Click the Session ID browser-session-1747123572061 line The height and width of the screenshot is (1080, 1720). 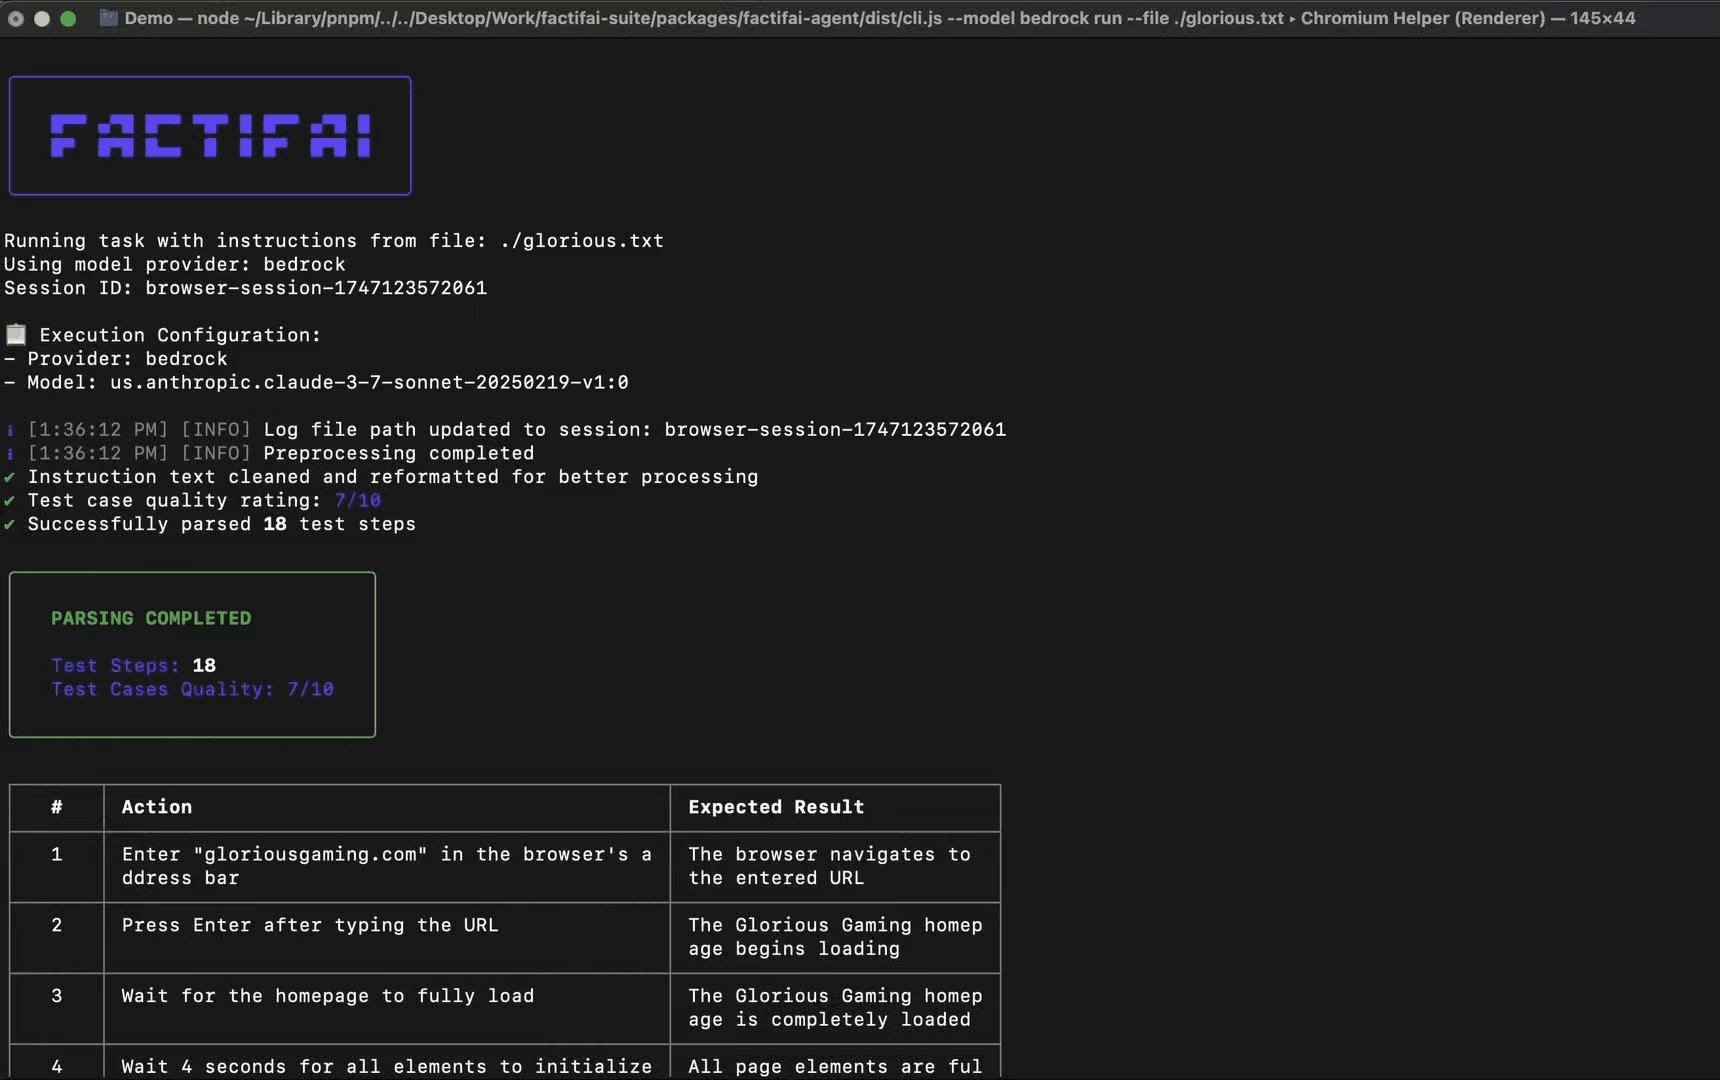click(x=246, y=288)
